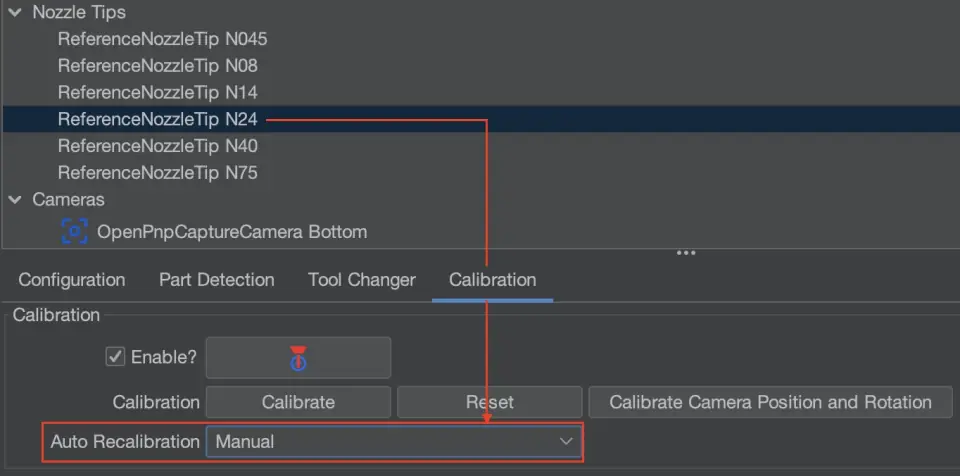
Task: Choose ReferenceNozzleTip N14 item
Action: [x=158, y=93]
